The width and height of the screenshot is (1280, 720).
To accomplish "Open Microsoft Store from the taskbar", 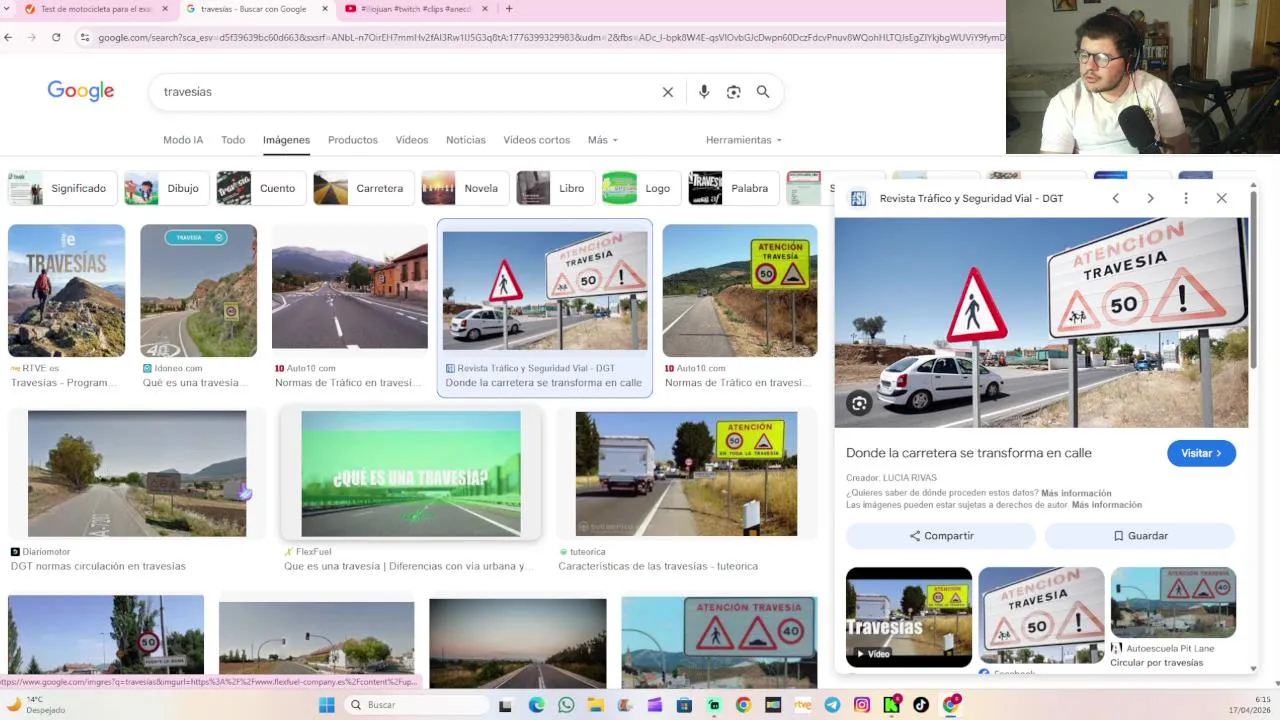I will coord(684,705).
